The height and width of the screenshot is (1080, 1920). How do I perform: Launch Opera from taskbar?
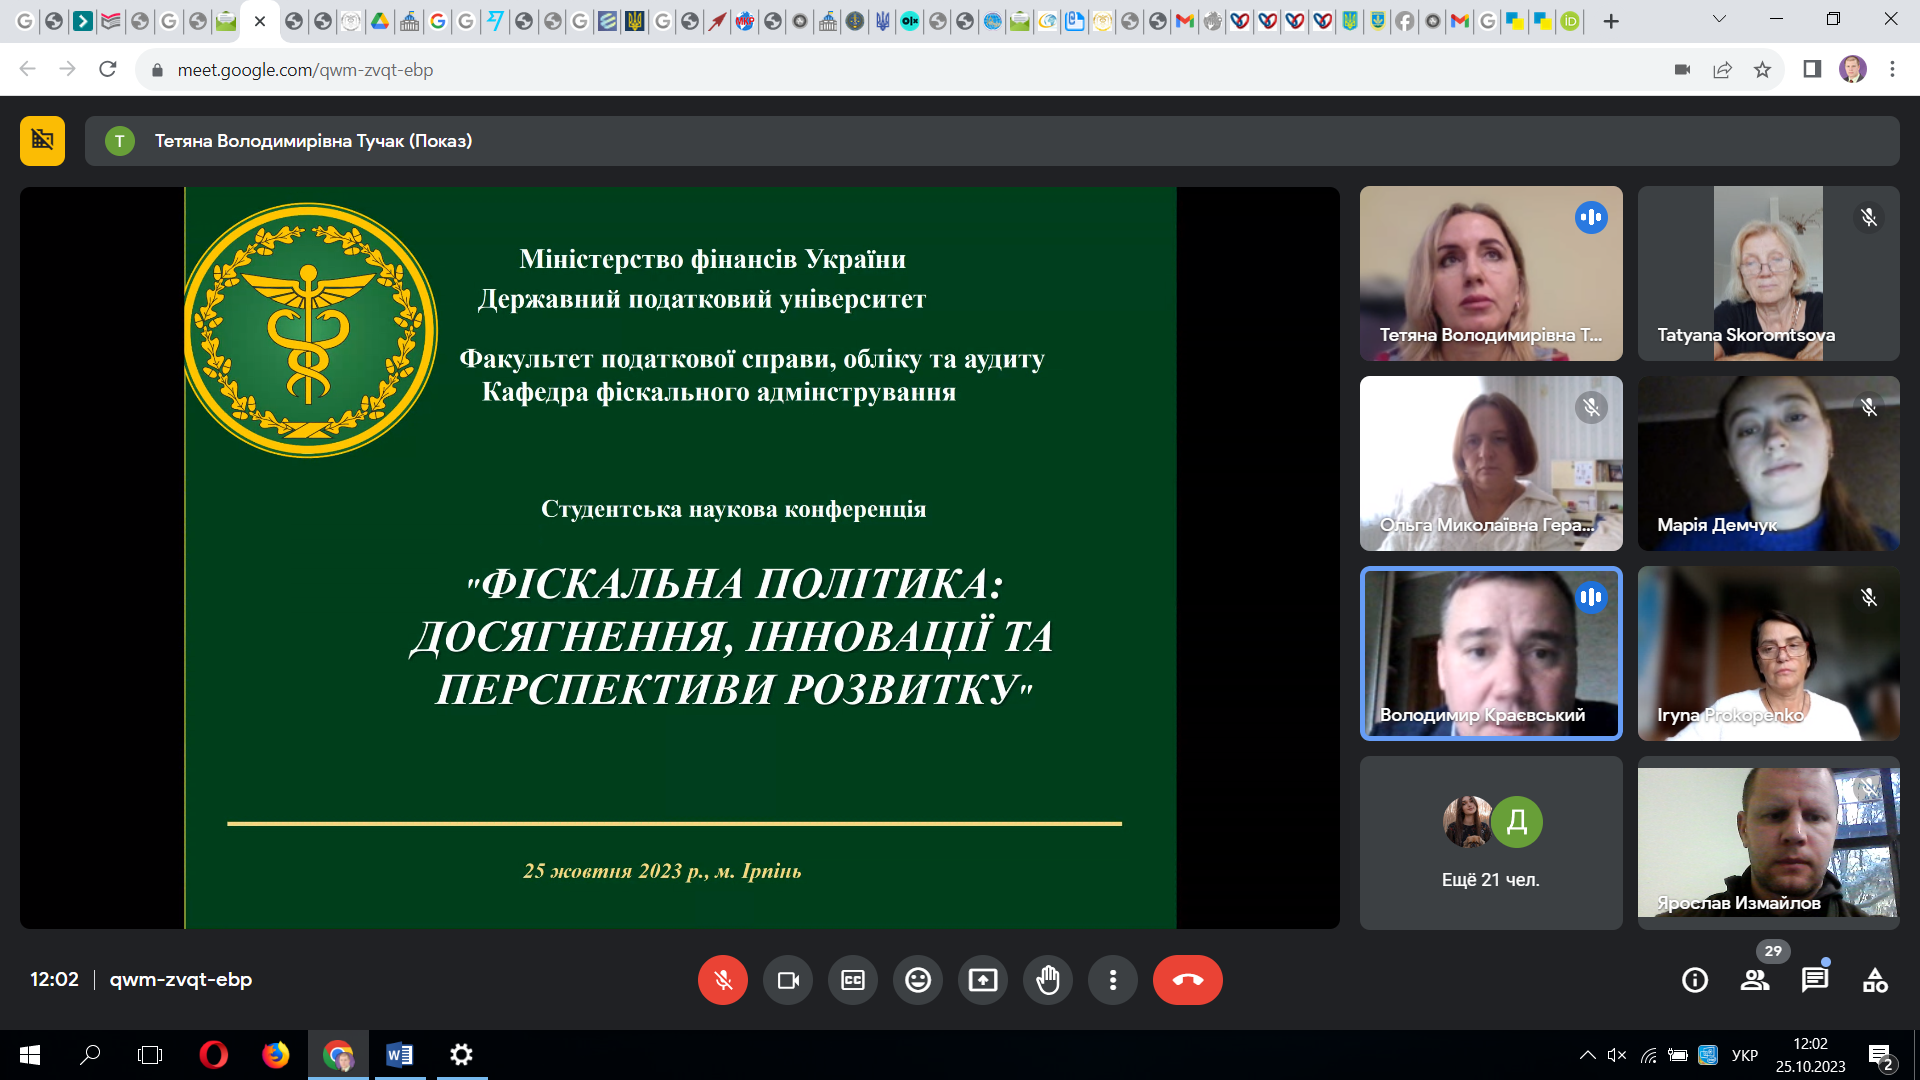coord(213,1055)
